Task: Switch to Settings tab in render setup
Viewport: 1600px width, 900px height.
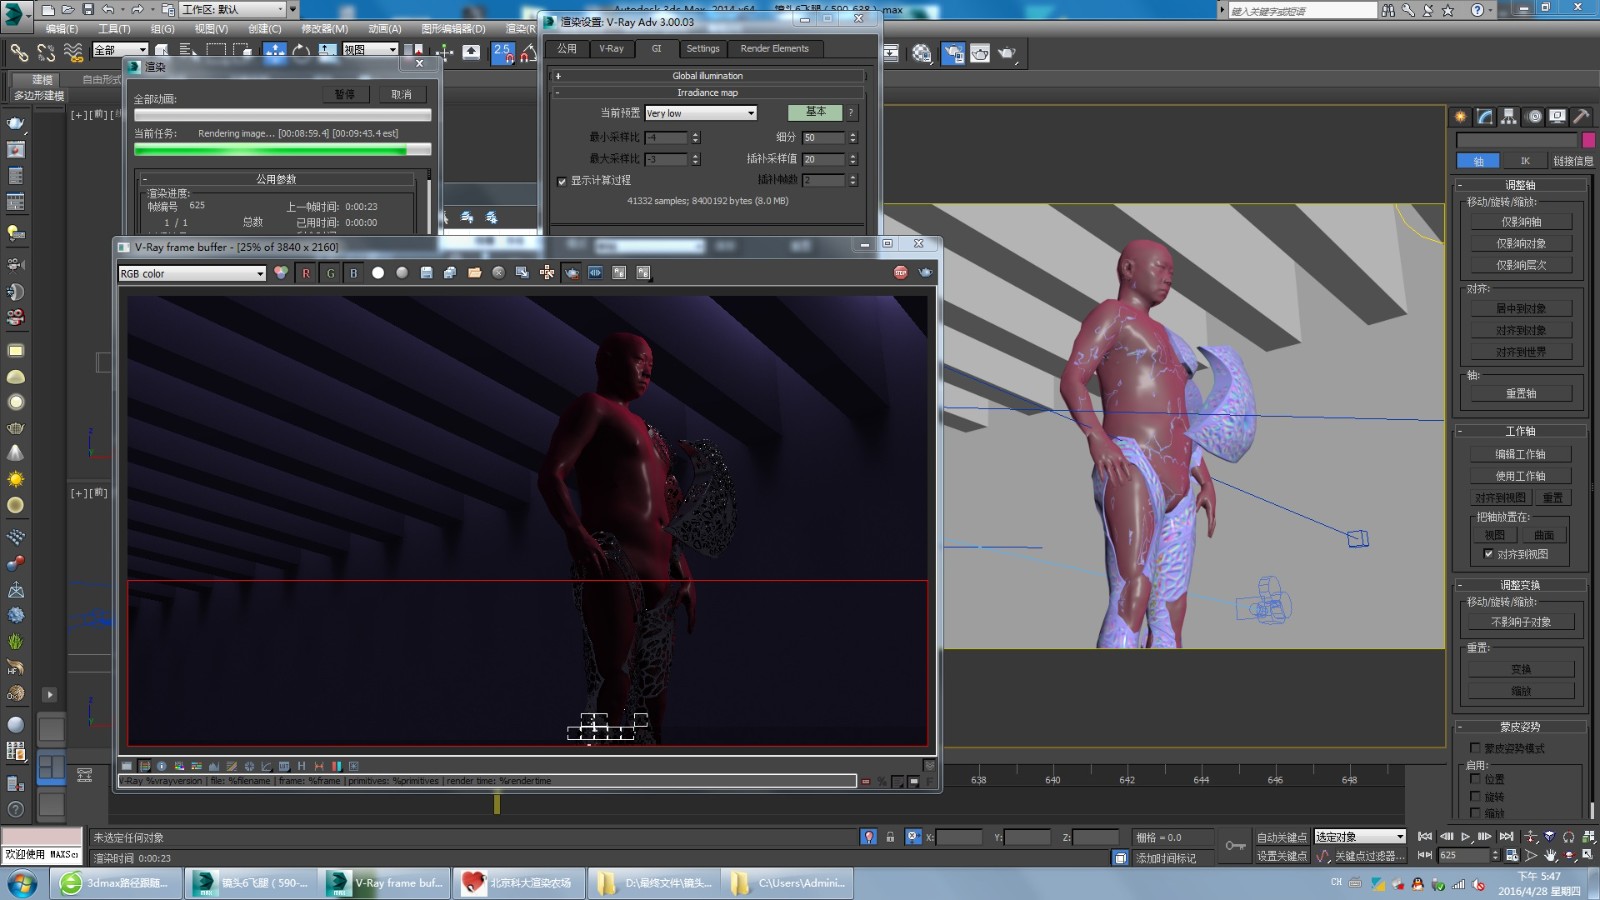Action: (x=702, y=48)
